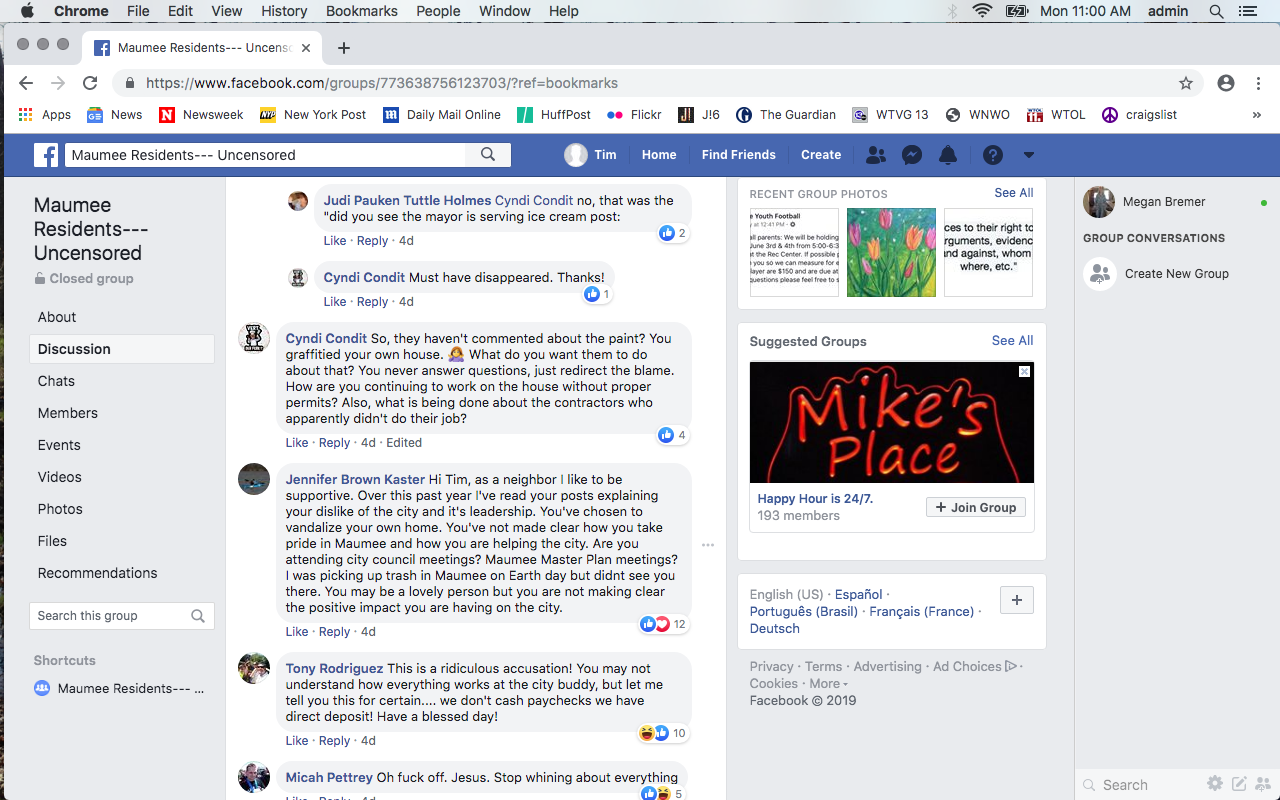Bookmark this page with the star icon

[x=1186, y=83]
